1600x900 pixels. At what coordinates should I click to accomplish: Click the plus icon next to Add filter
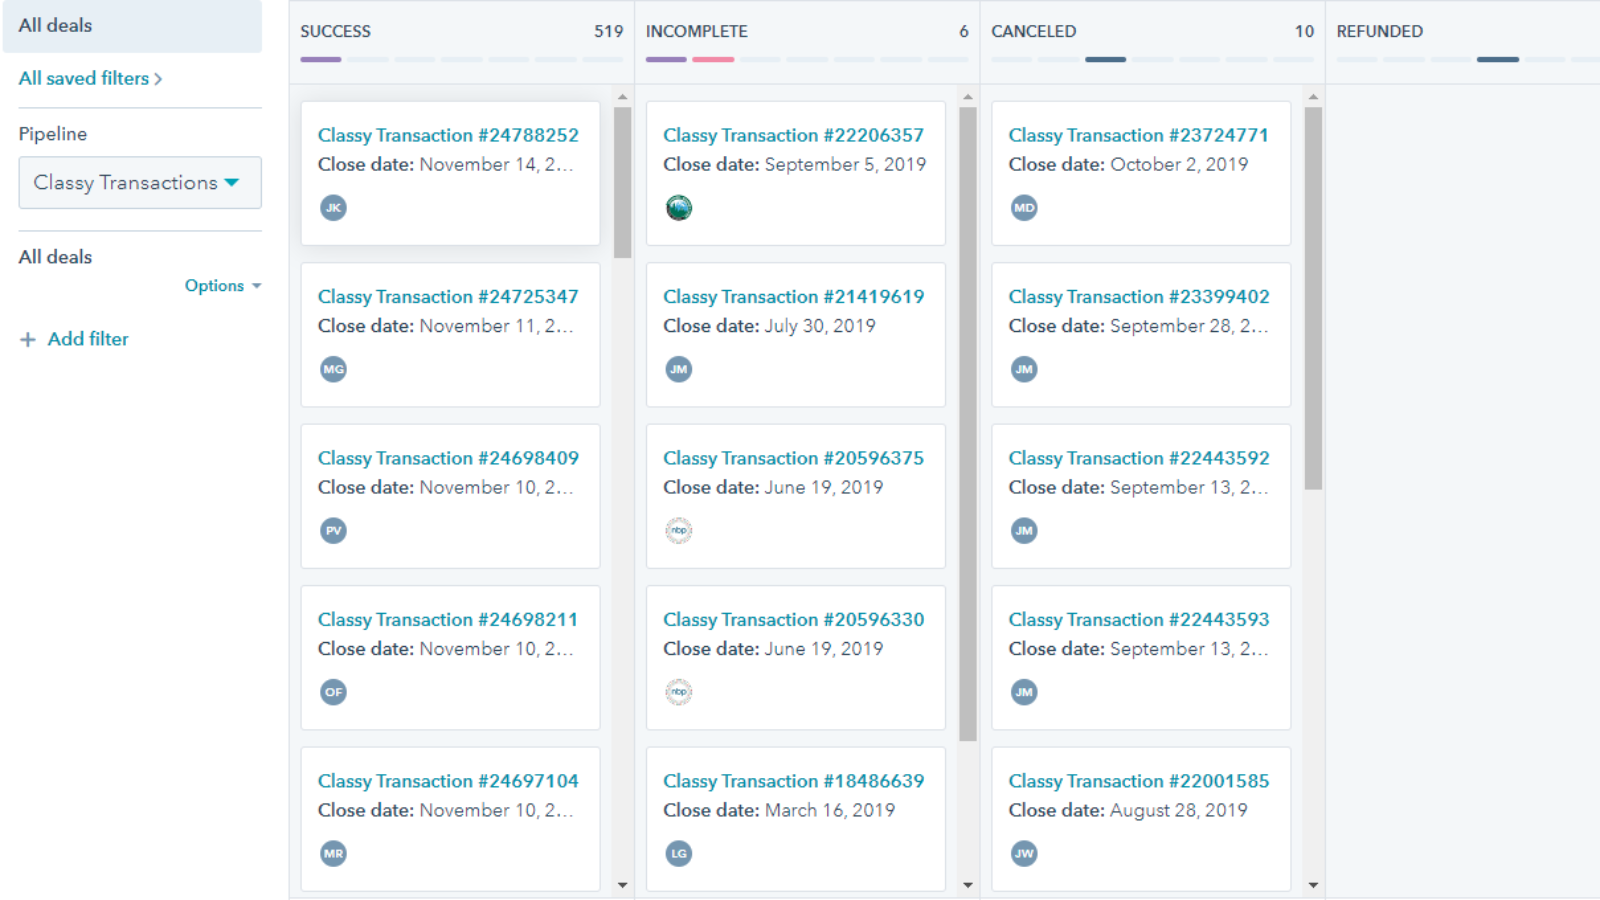click(28, 340)
